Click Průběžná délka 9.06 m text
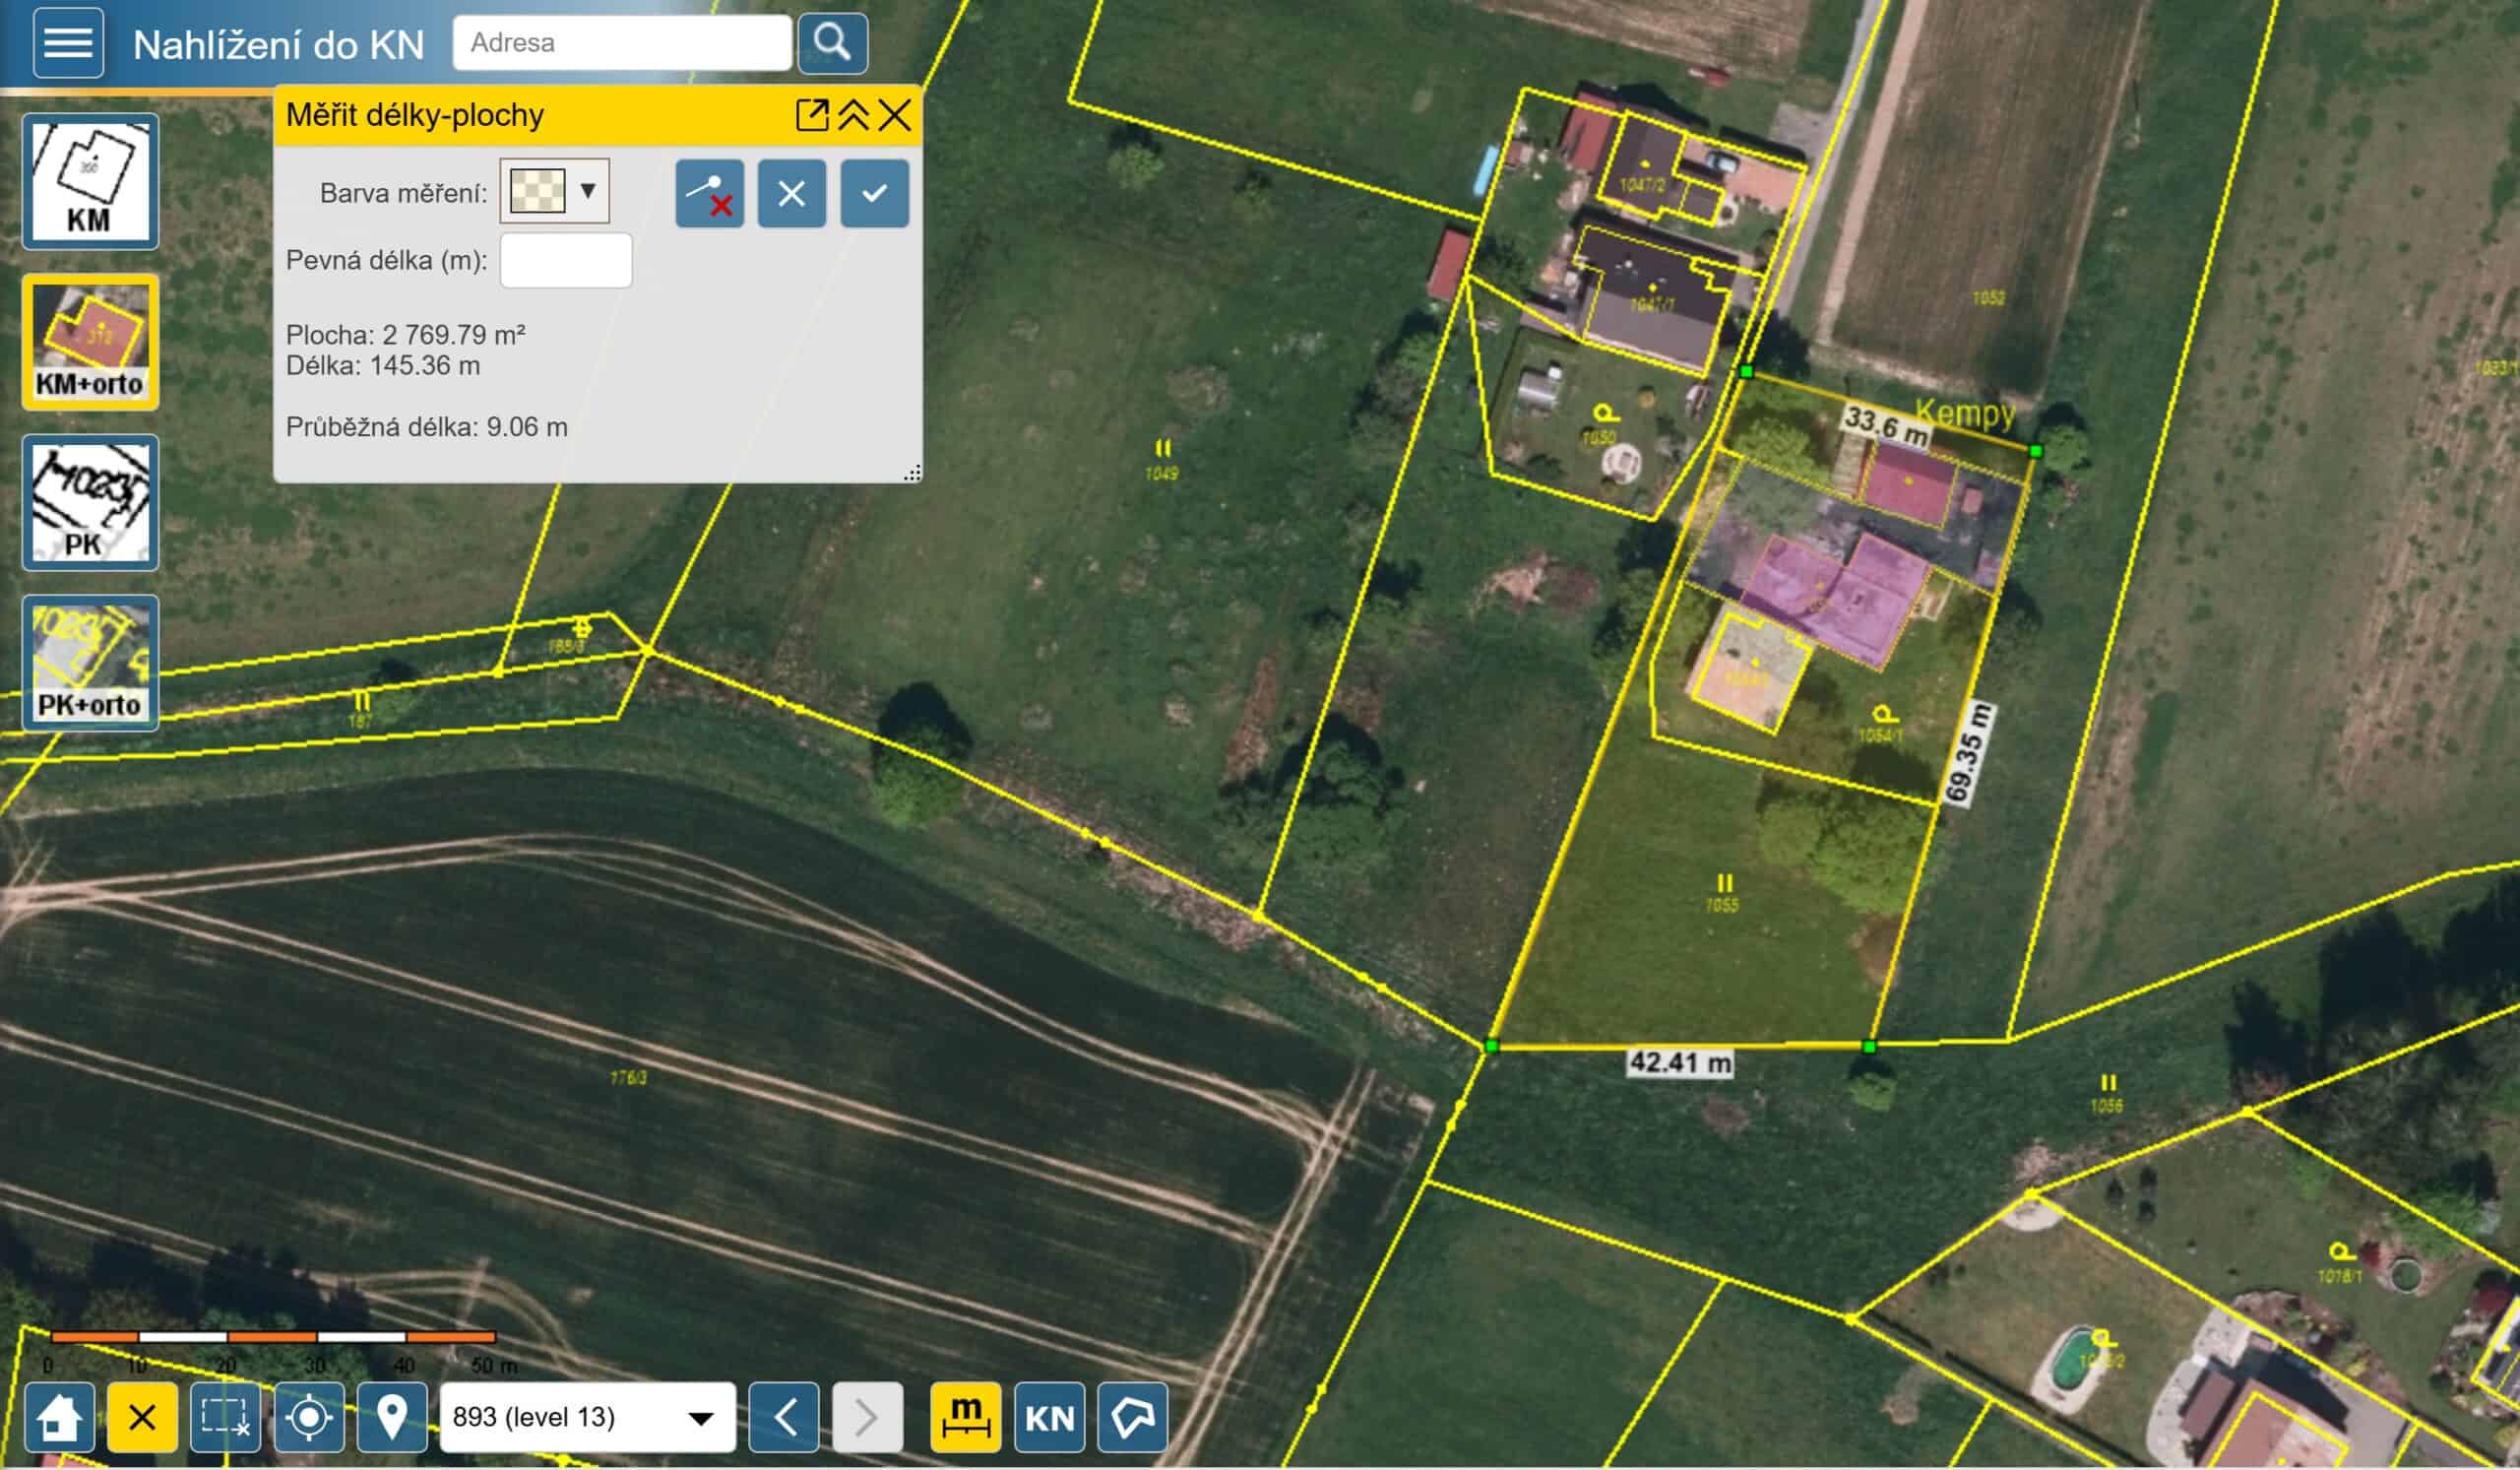 tap(427, 427)
